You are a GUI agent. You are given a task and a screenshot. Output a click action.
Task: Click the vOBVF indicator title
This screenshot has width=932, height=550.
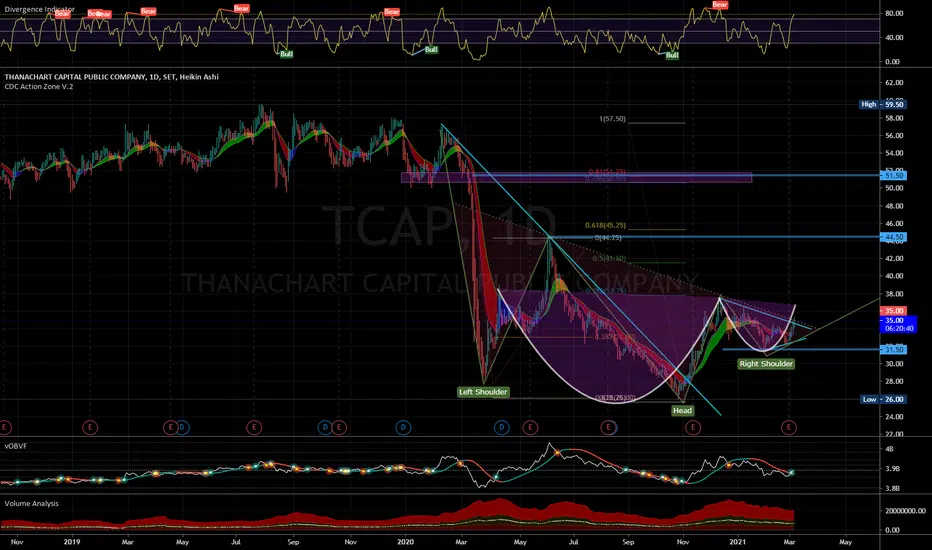[x=15, y=446]
